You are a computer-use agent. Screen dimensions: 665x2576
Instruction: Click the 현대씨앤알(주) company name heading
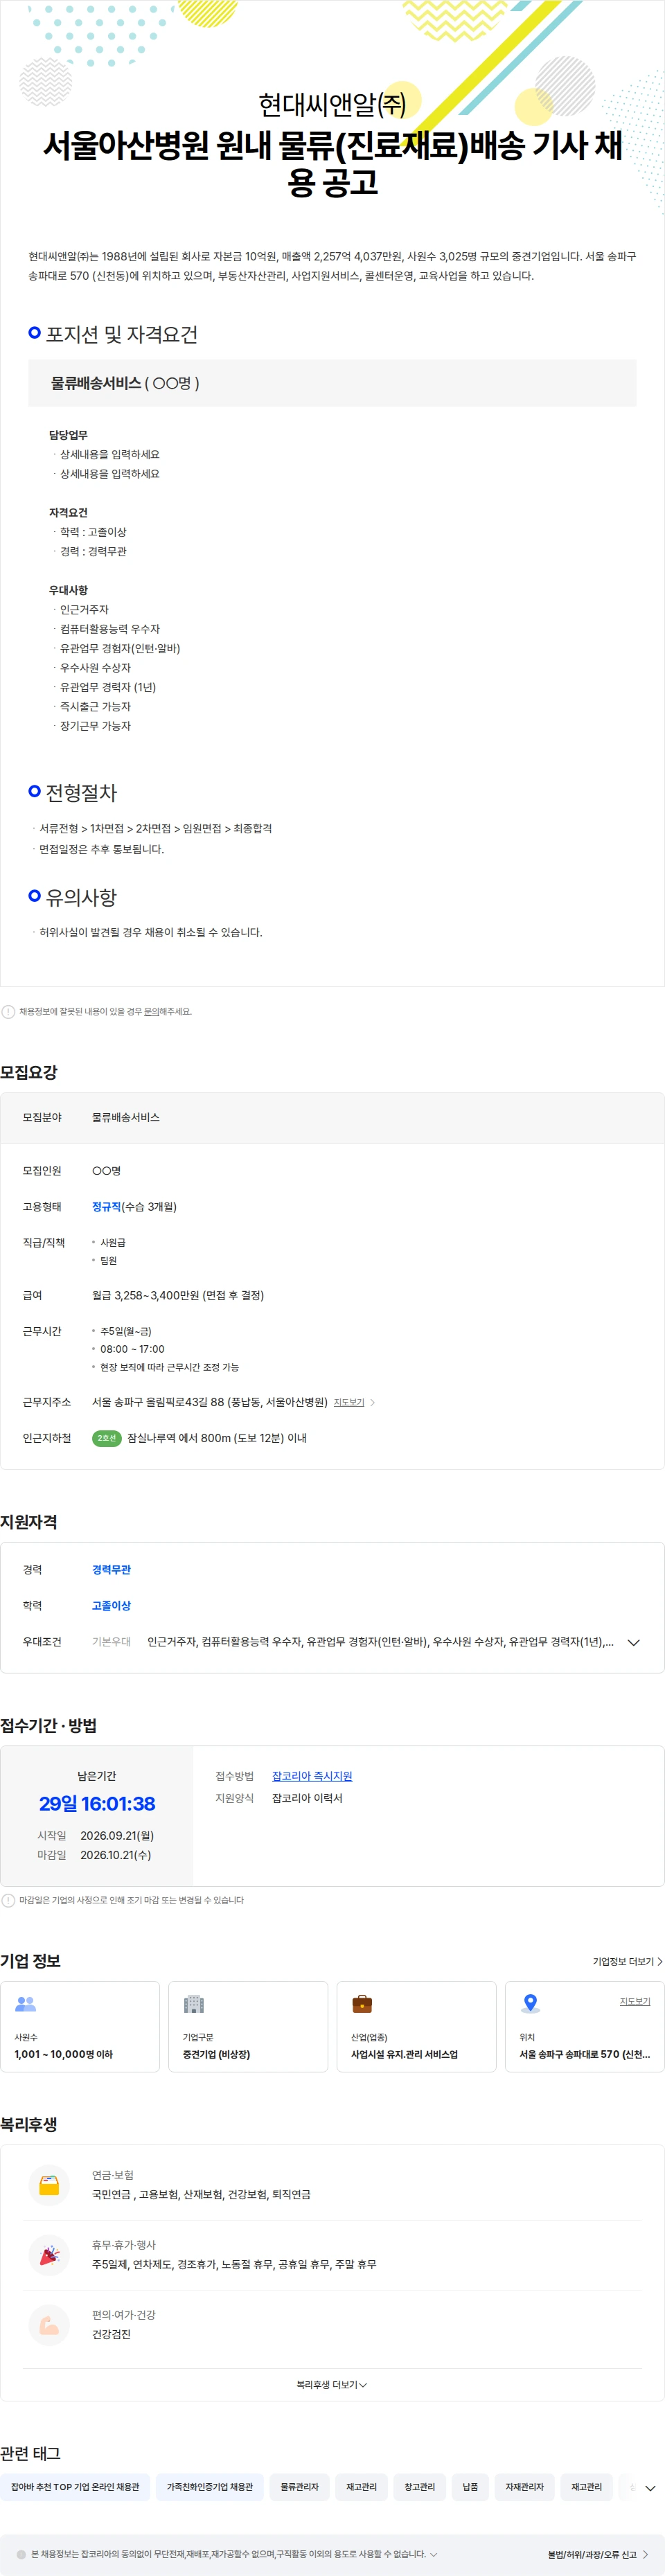tap(332, 104)
